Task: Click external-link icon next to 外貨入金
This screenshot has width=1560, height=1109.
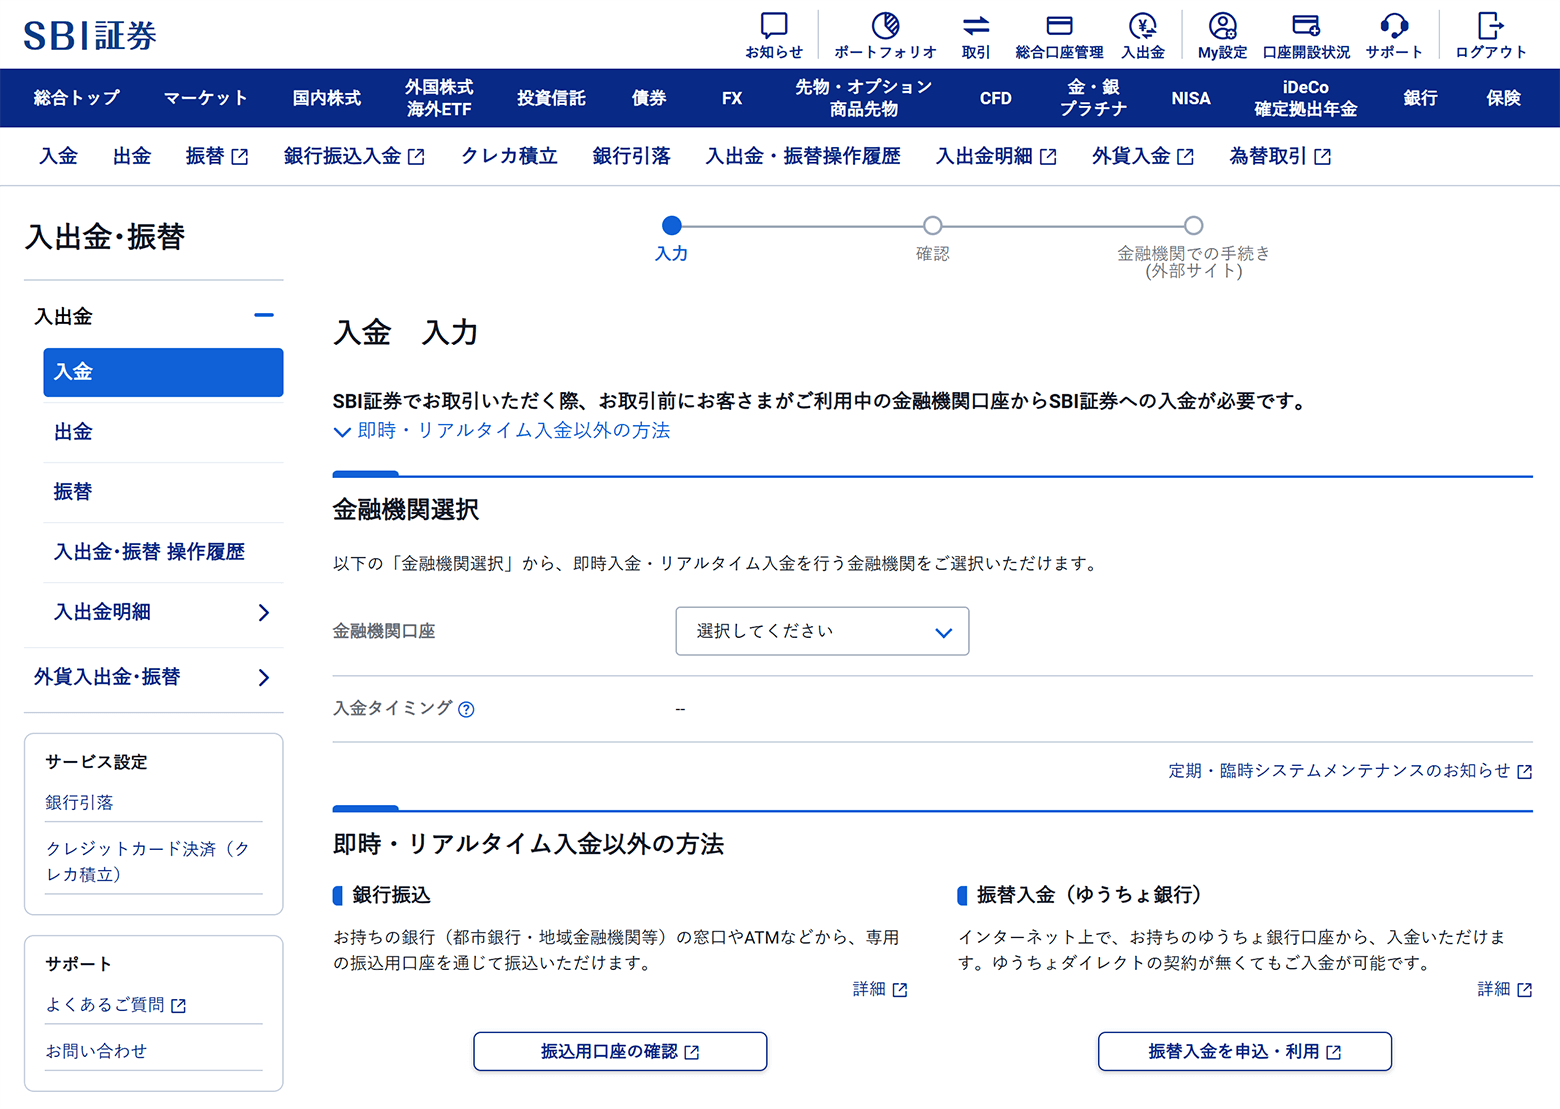Action: click(x=1186, y=157)
